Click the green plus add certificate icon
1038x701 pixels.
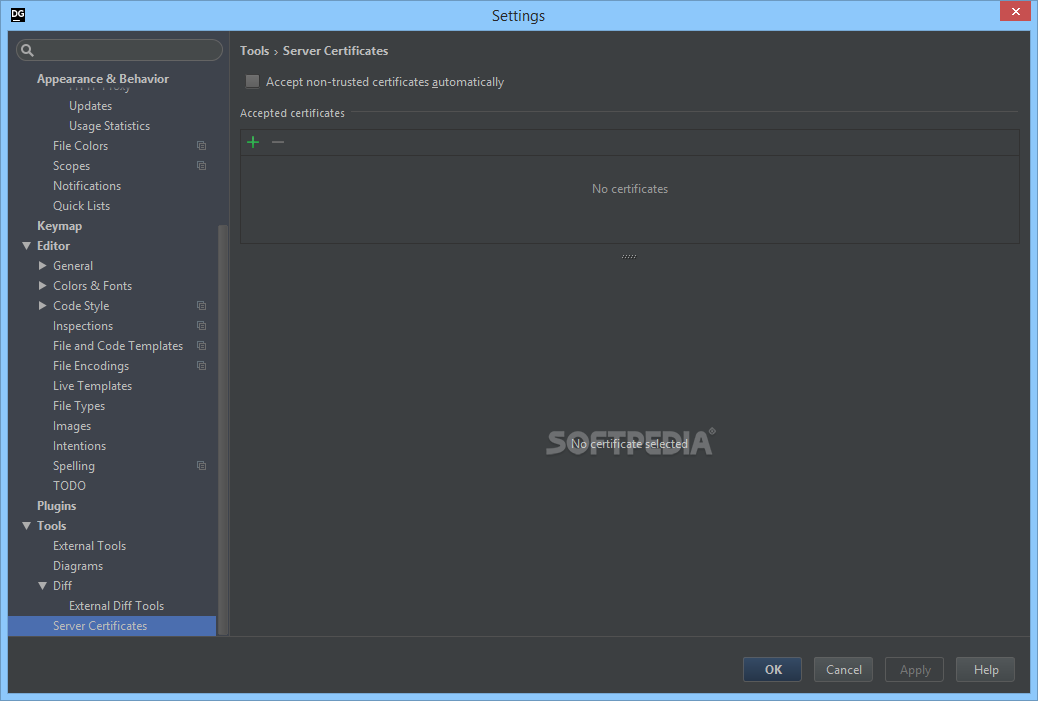tap(253, 142)
